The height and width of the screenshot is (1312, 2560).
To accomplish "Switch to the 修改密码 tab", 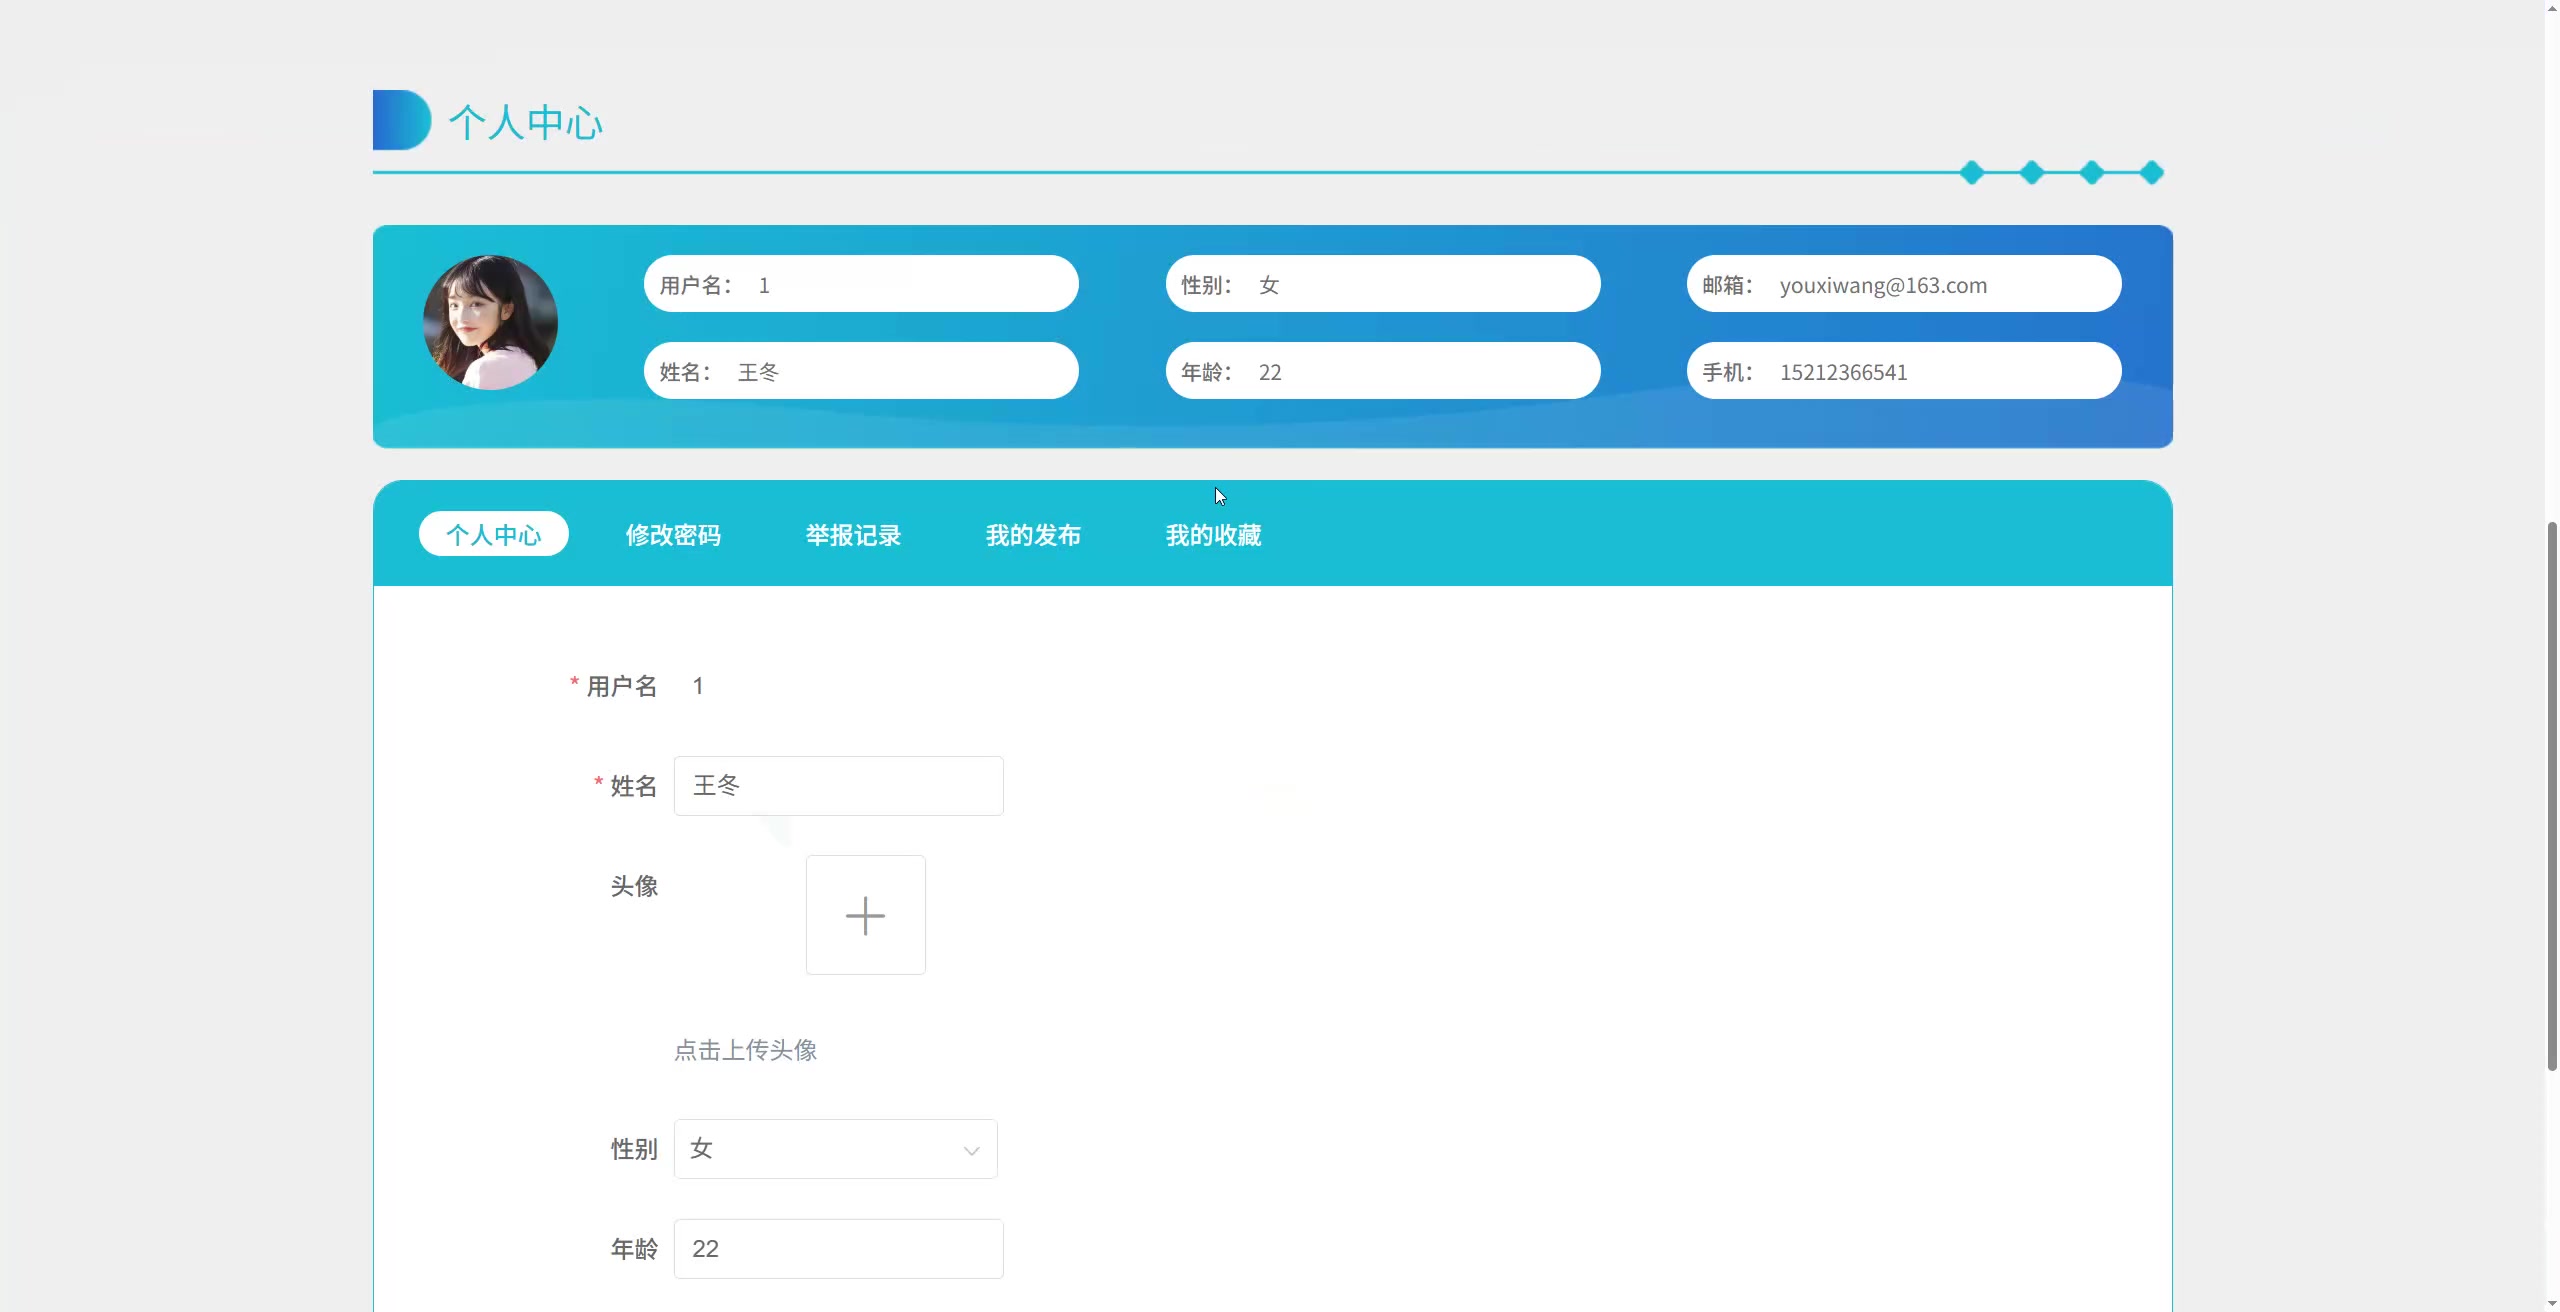I will pyautogui.click(x=673, y=535).
